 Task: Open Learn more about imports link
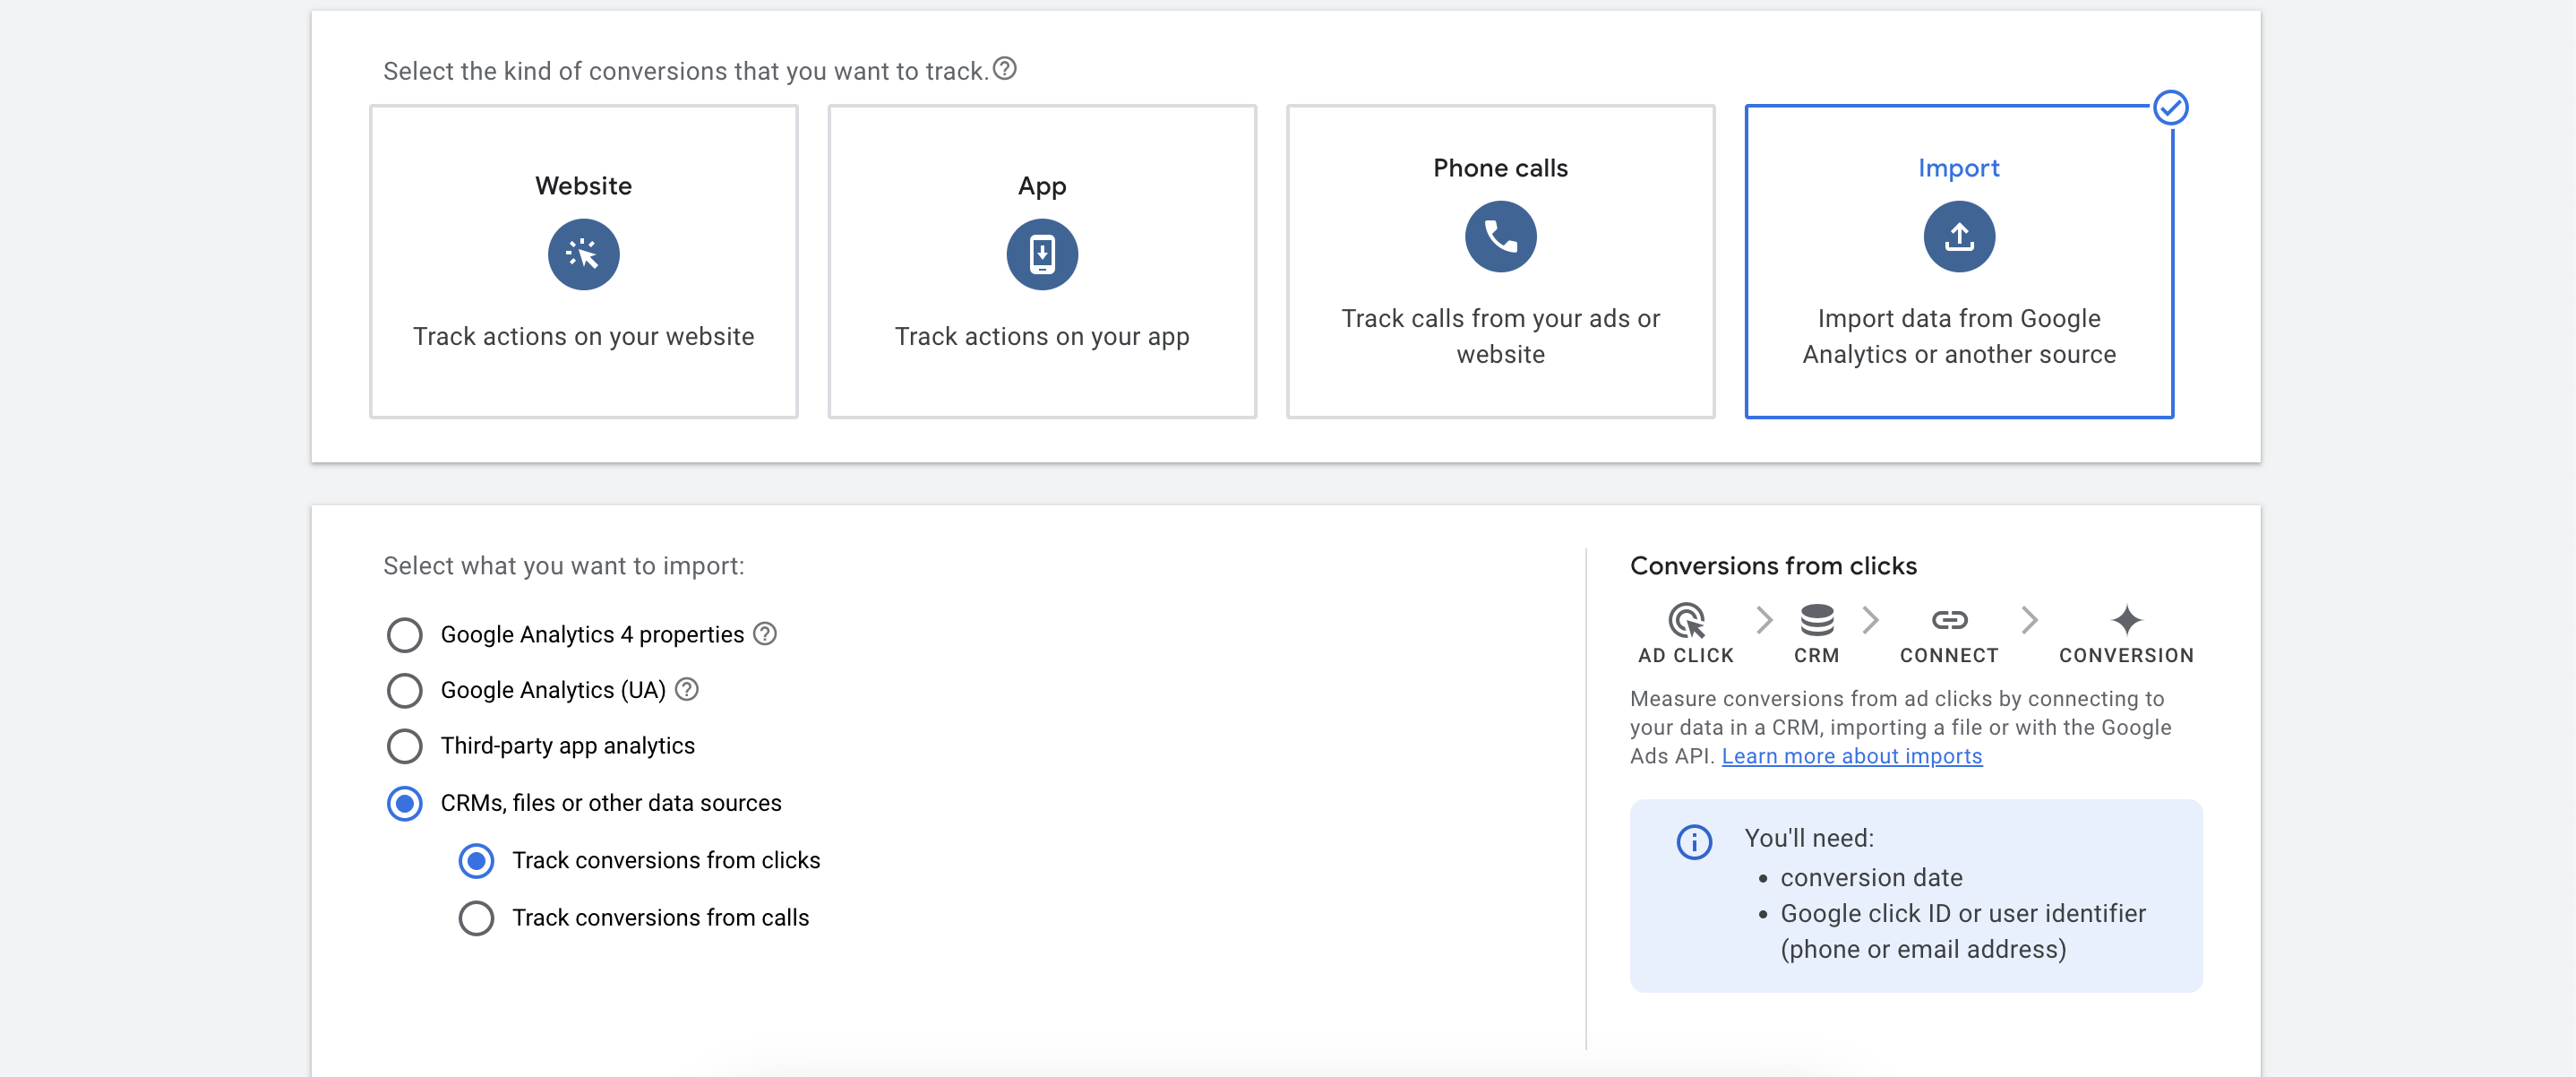coord(1851,756)
